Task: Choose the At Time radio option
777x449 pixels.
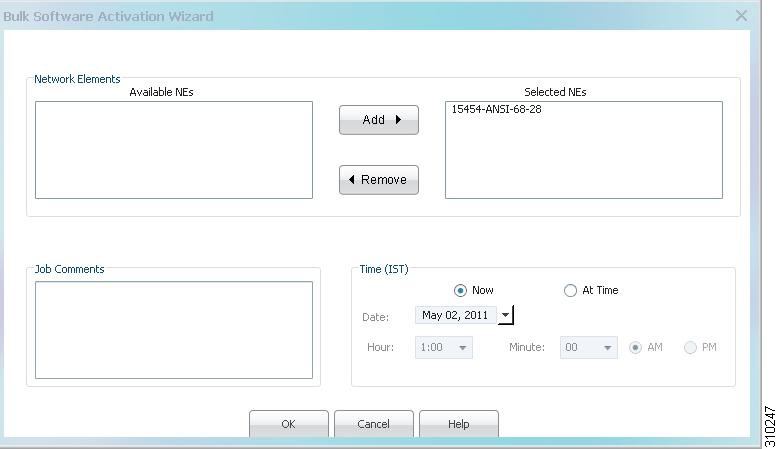Action: pyautogui.click(x=570, y=290)
